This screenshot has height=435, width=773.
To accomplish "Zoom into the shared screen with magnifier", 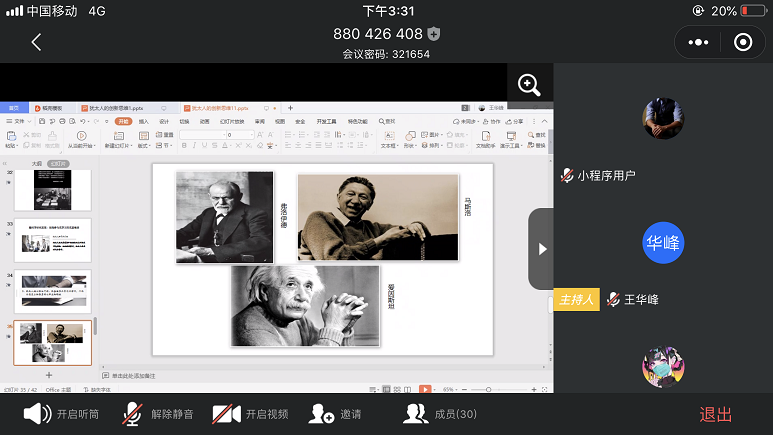I will pos(529,85).
